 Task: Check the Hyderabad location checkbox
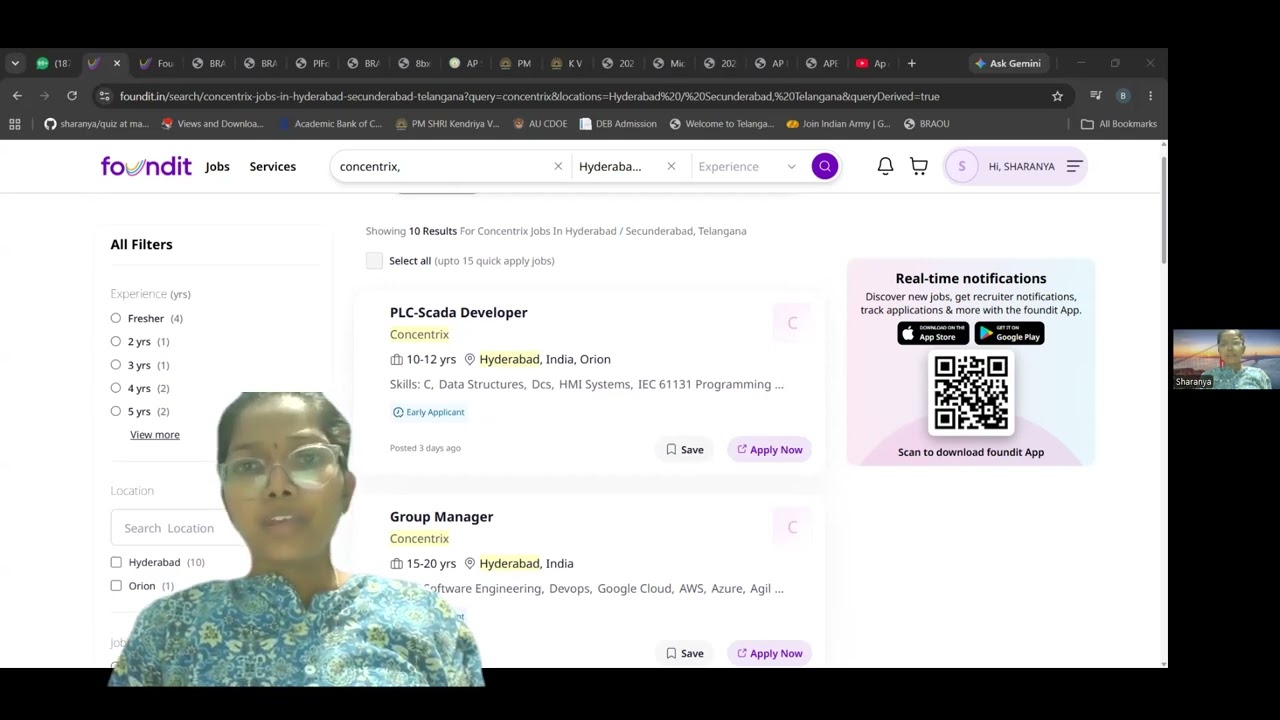point(116,562)
